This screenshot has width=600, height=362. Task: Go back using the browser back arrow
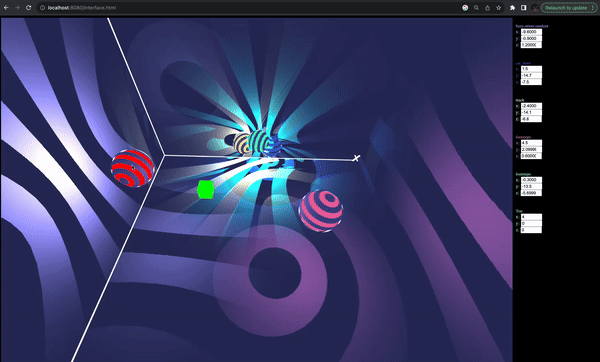click(x=6, y=8)
